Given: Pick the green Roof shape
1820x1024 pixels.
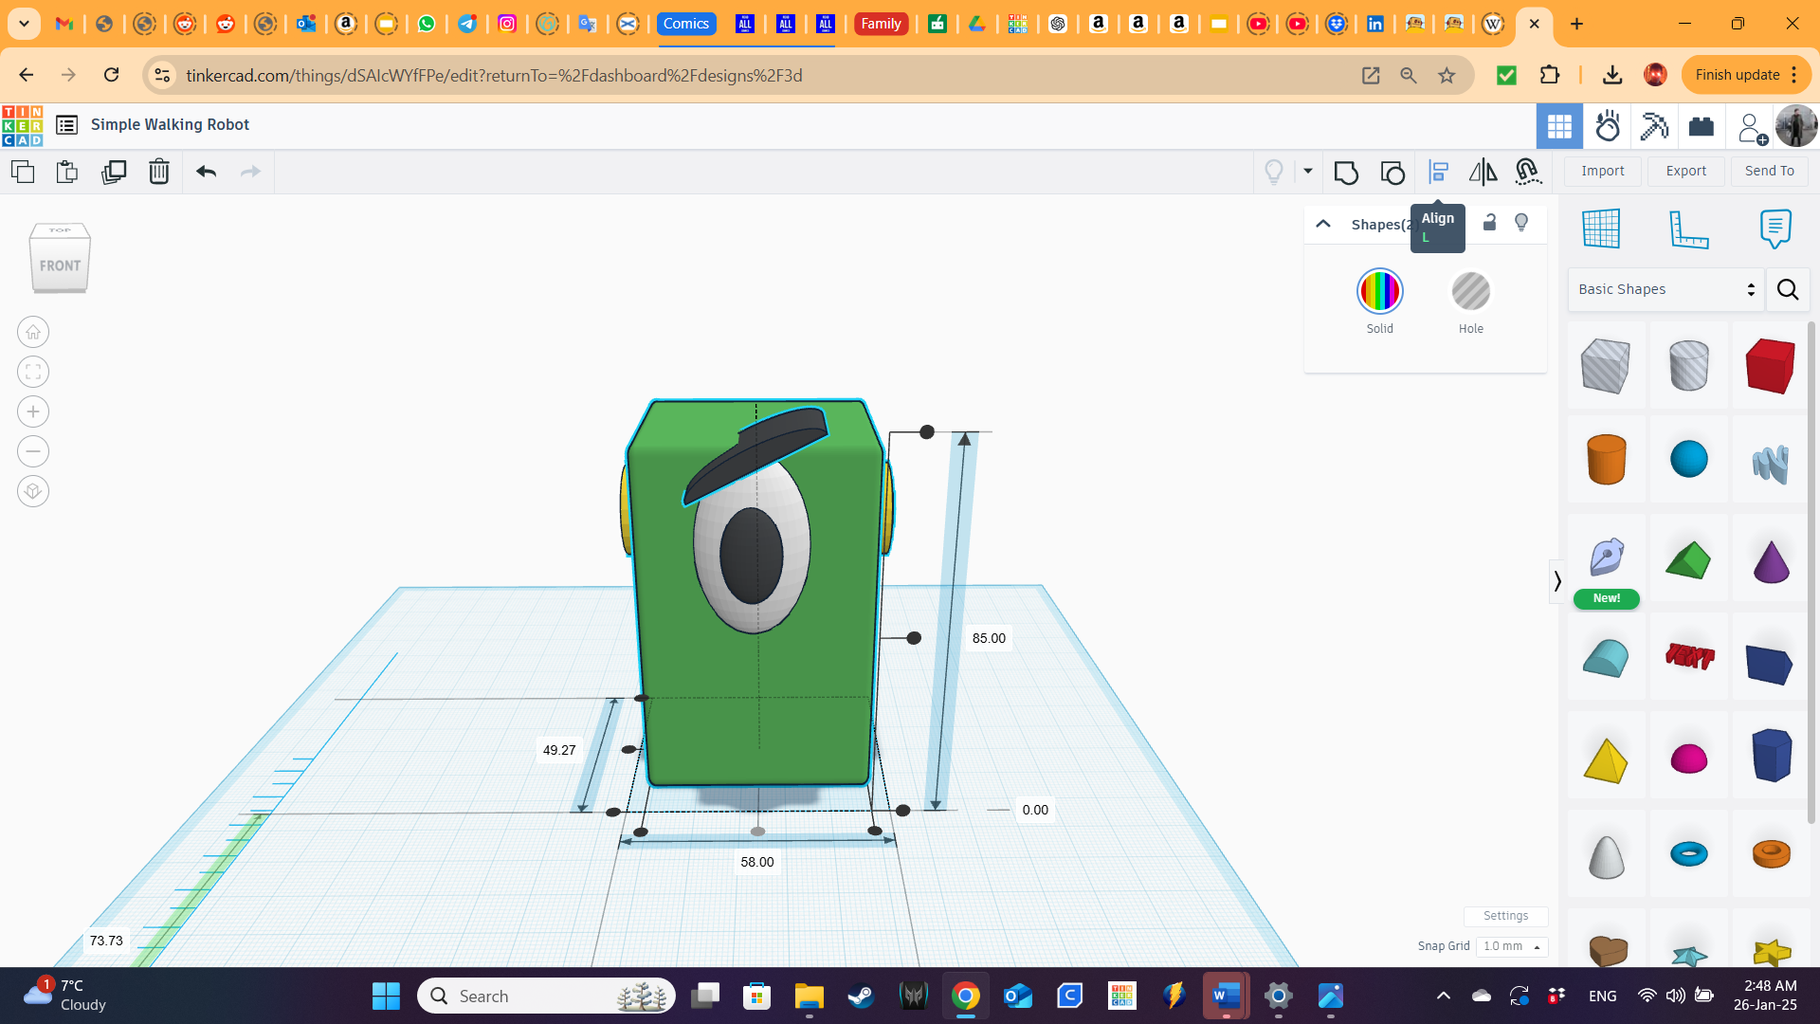Looking at the screenshot, I should (x=1688, y=560).
